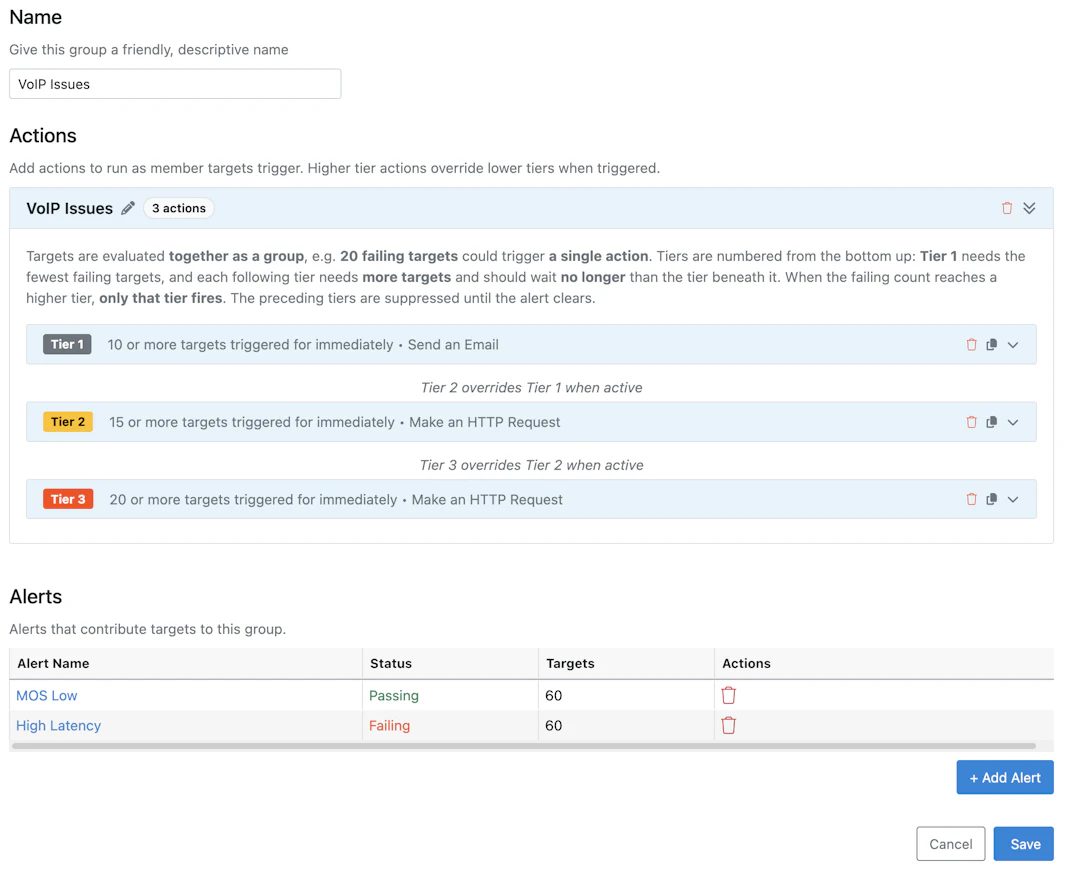Delete the Tier 1 action

972,345
